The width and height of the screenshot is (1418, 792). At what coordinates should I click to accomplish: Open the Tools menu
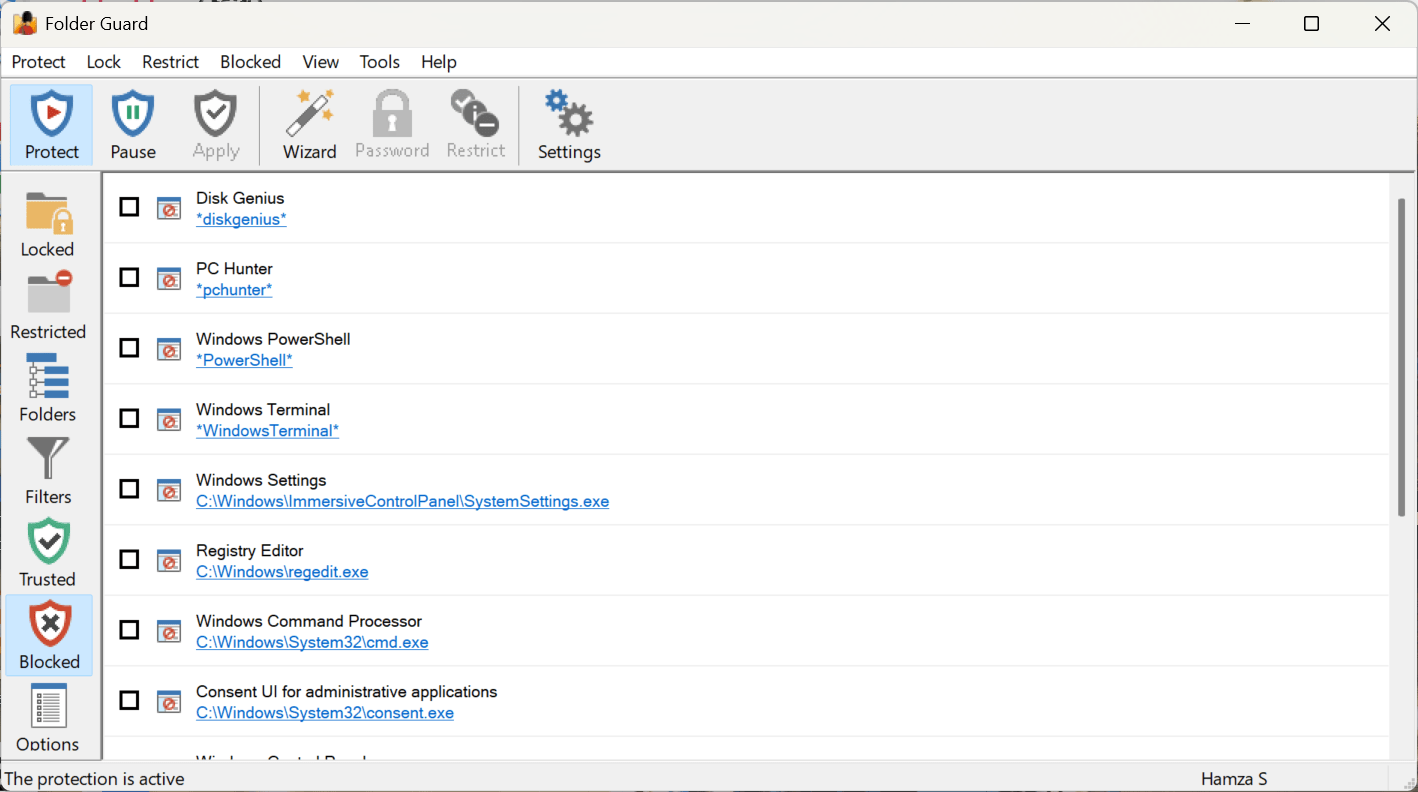click(380, 62)
